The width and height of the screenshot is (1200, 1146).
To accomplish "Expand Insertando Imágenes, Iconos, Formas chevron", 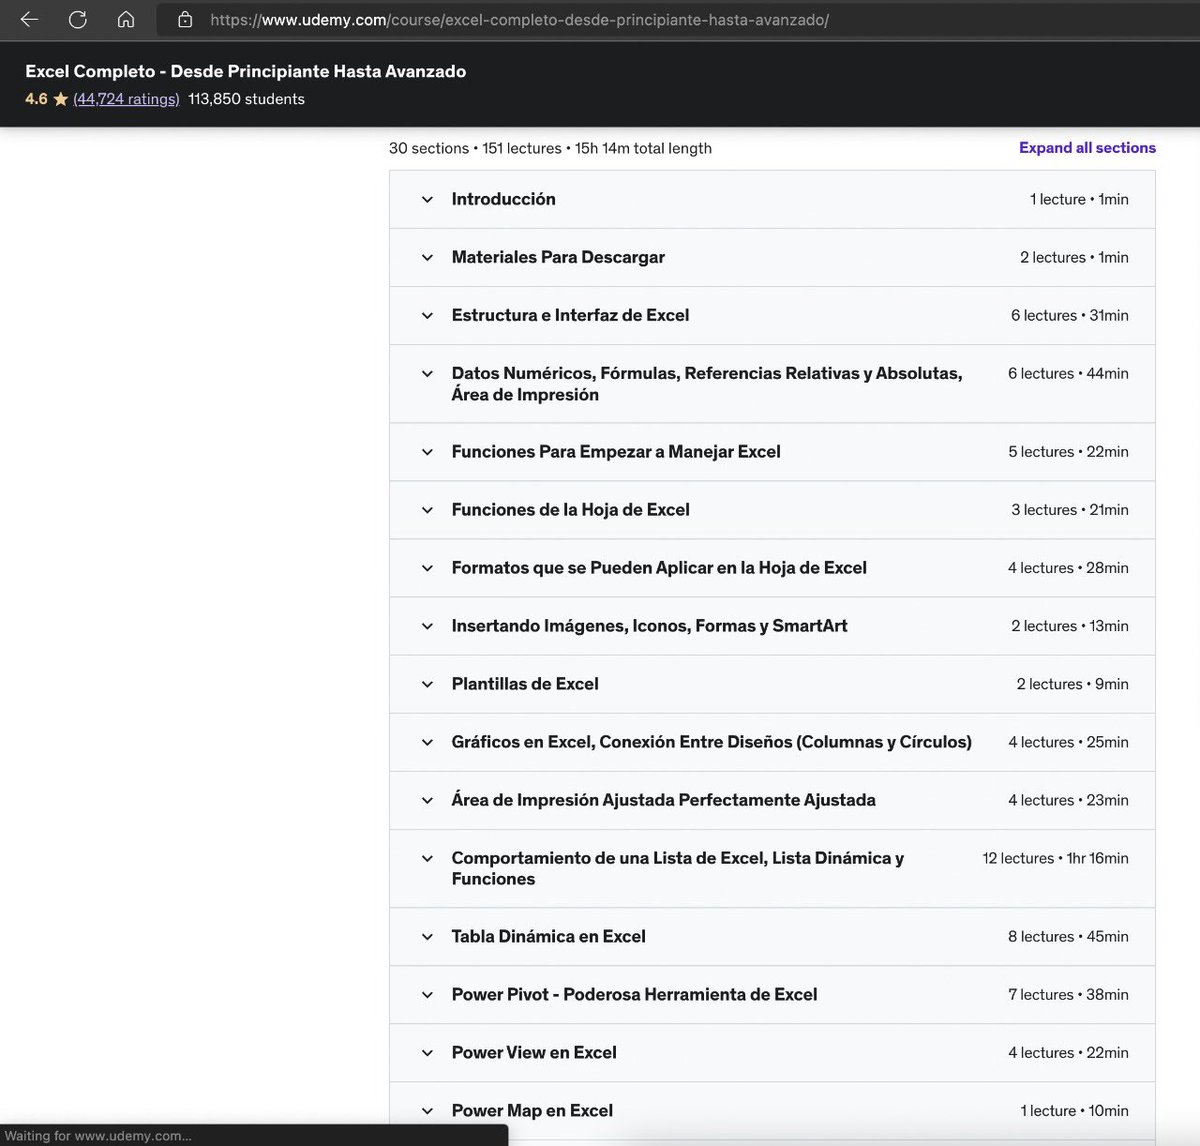I will click(427, 626).
